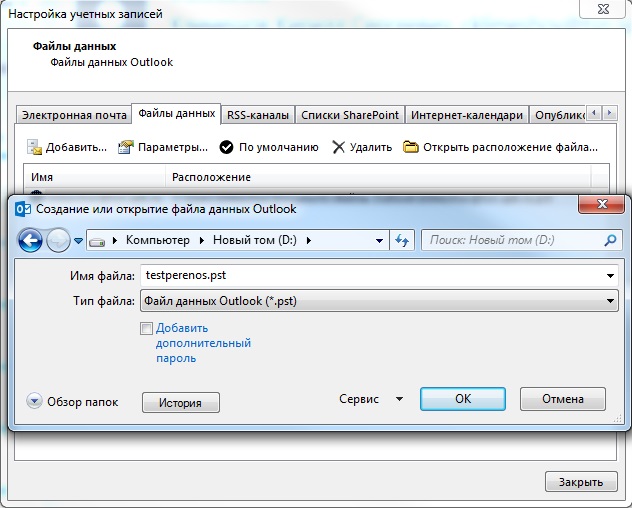Expand arrow after Компьютер breadcrumb
Viewport: 632px width, 508px height.
point(202,241)
